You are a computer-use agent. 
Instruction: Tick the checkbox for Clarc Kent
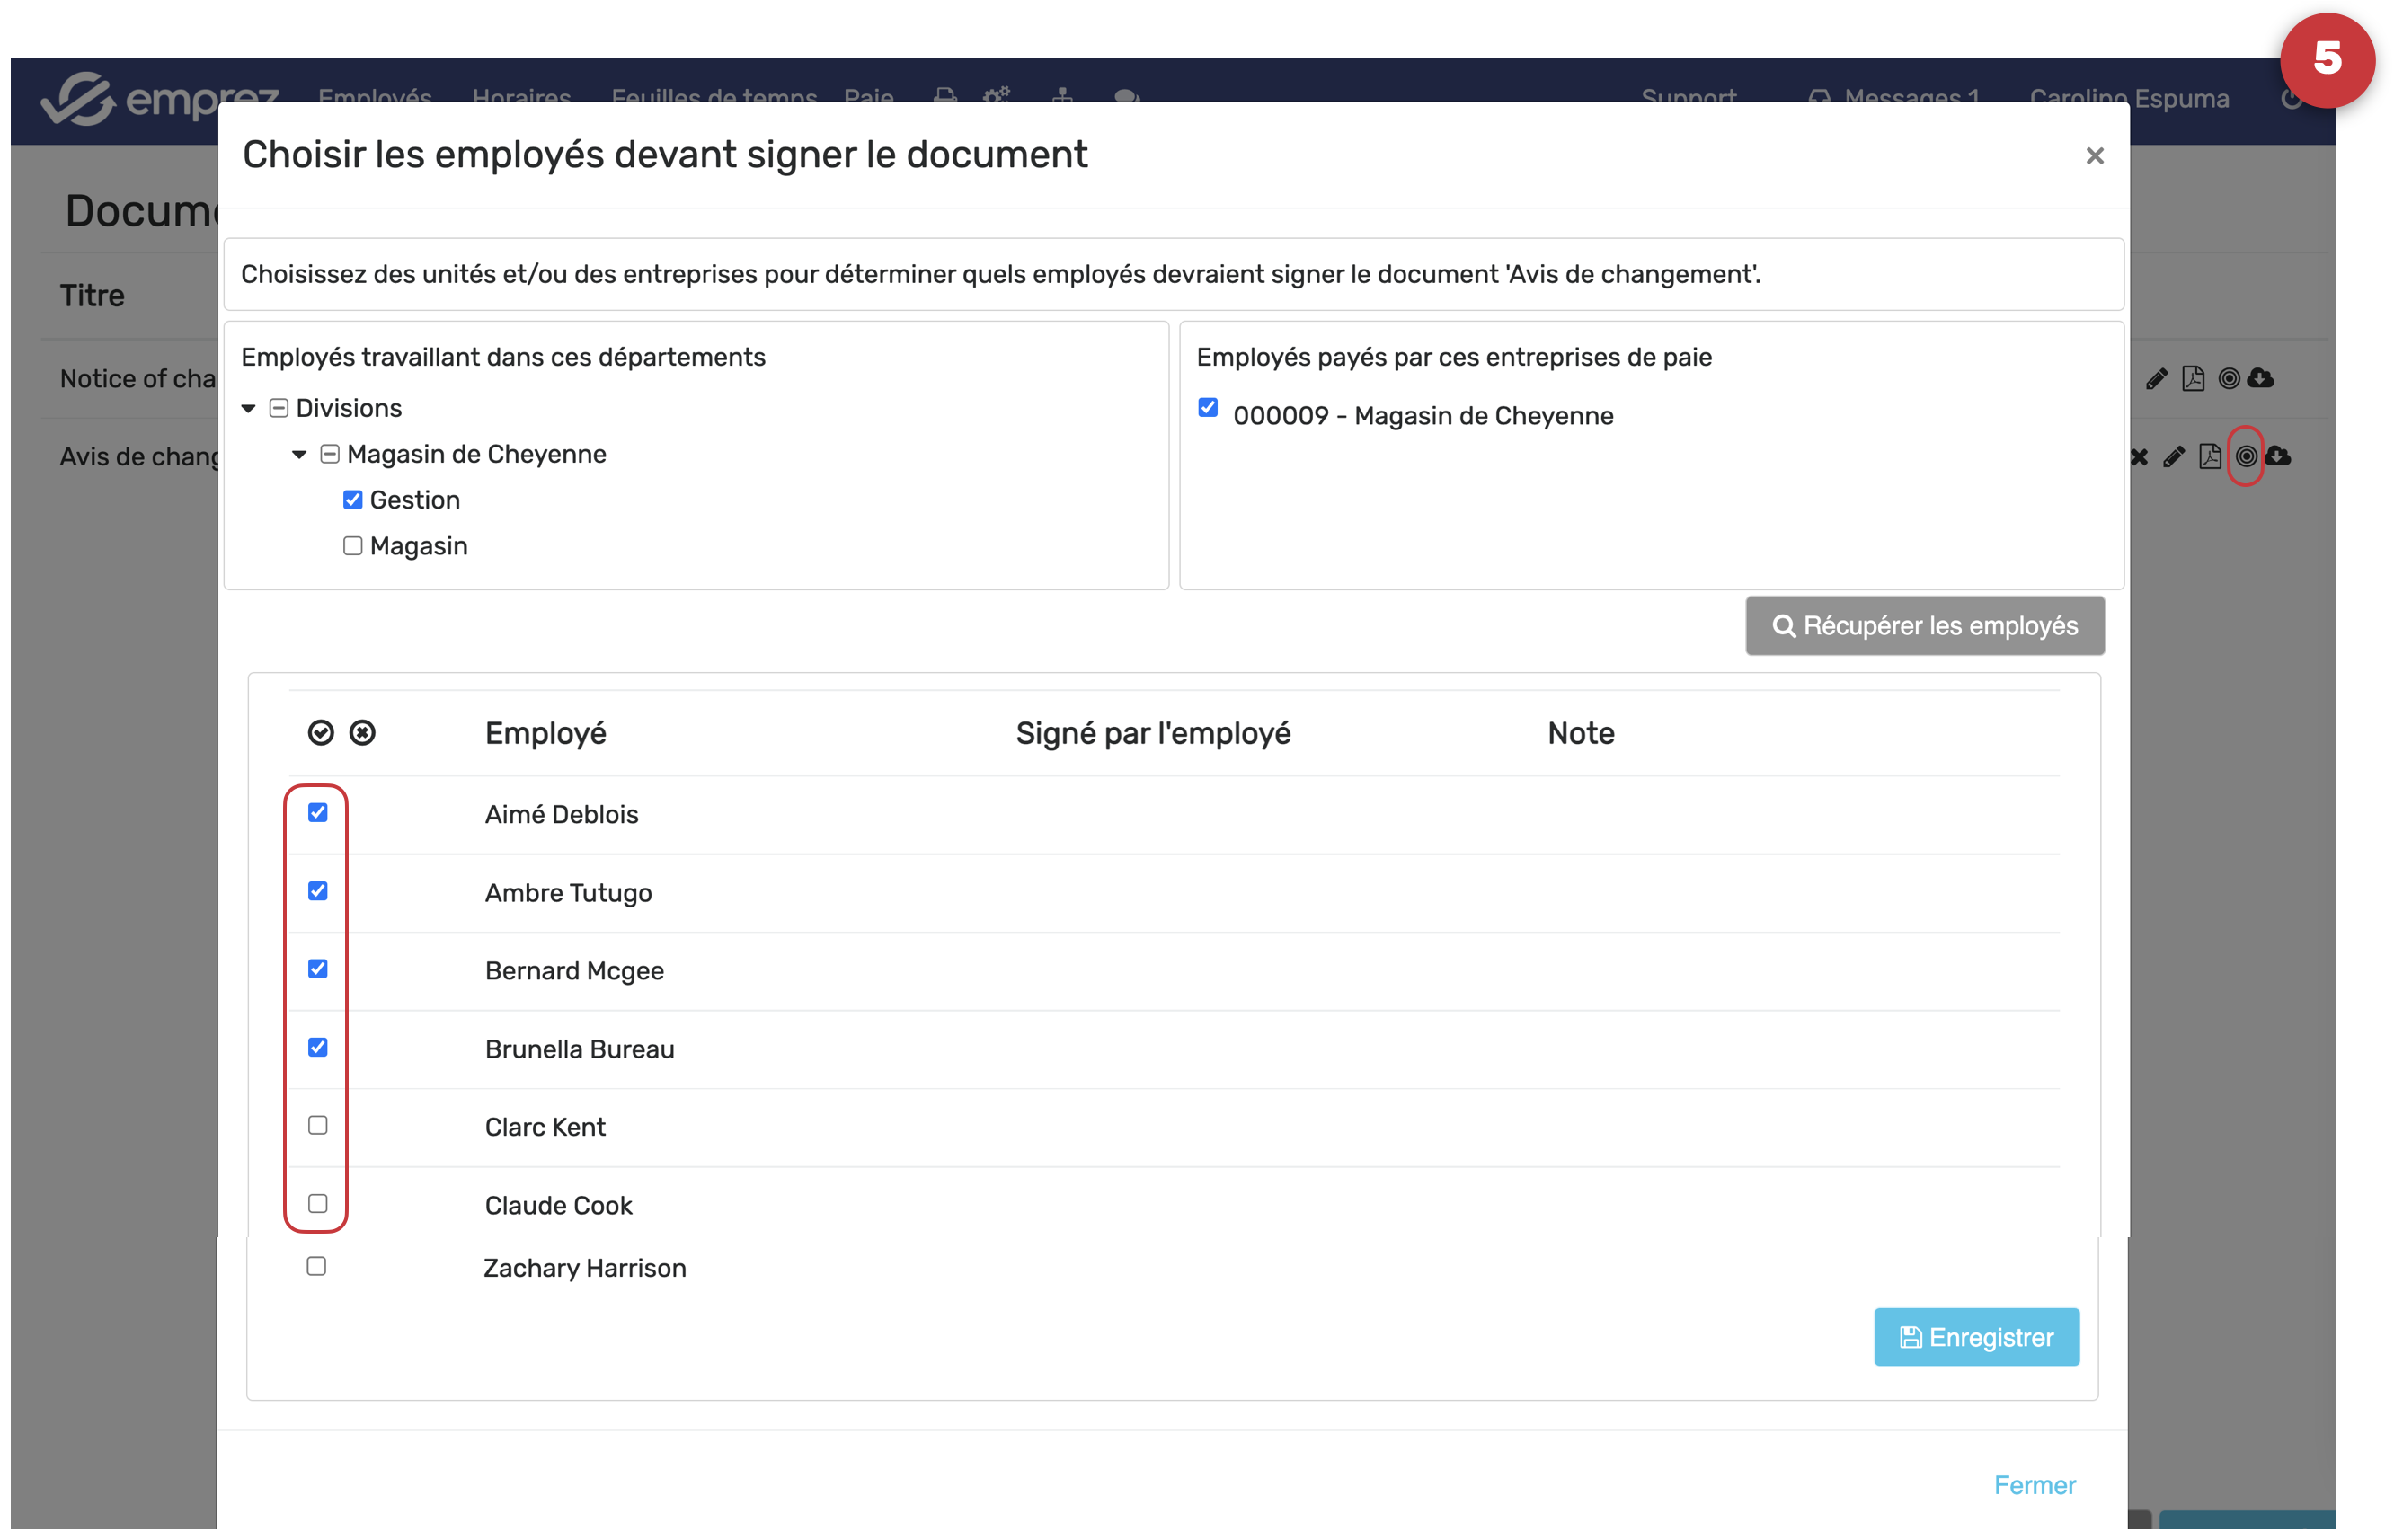(x=318, y=1125)
